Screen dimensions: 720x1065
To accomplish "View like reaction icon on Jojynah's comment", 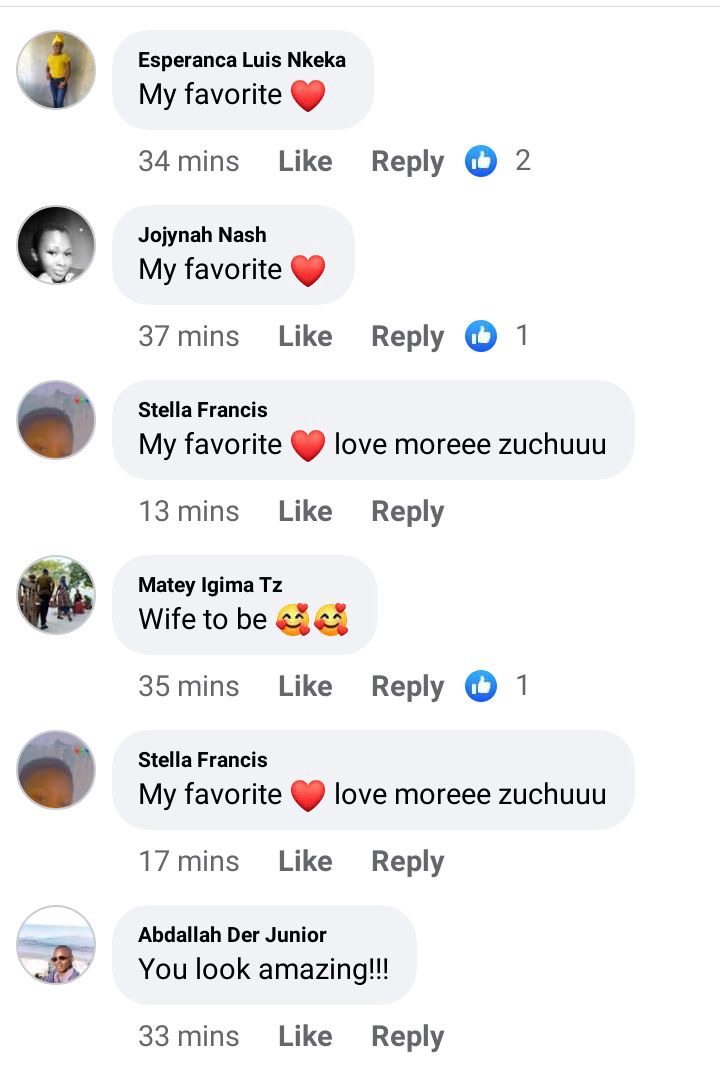I will (x=481, y=336).
